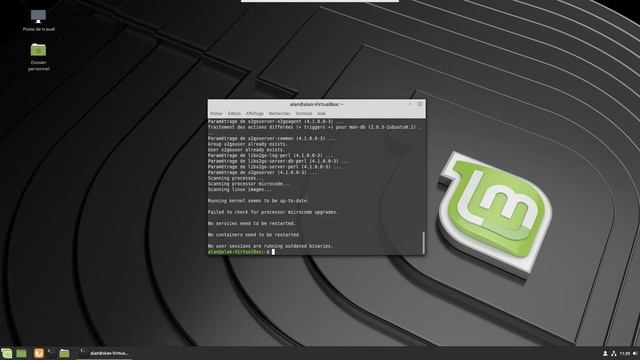Open the file manager panel launcher
Screen dimensions: 640x360
click(64, 353)
